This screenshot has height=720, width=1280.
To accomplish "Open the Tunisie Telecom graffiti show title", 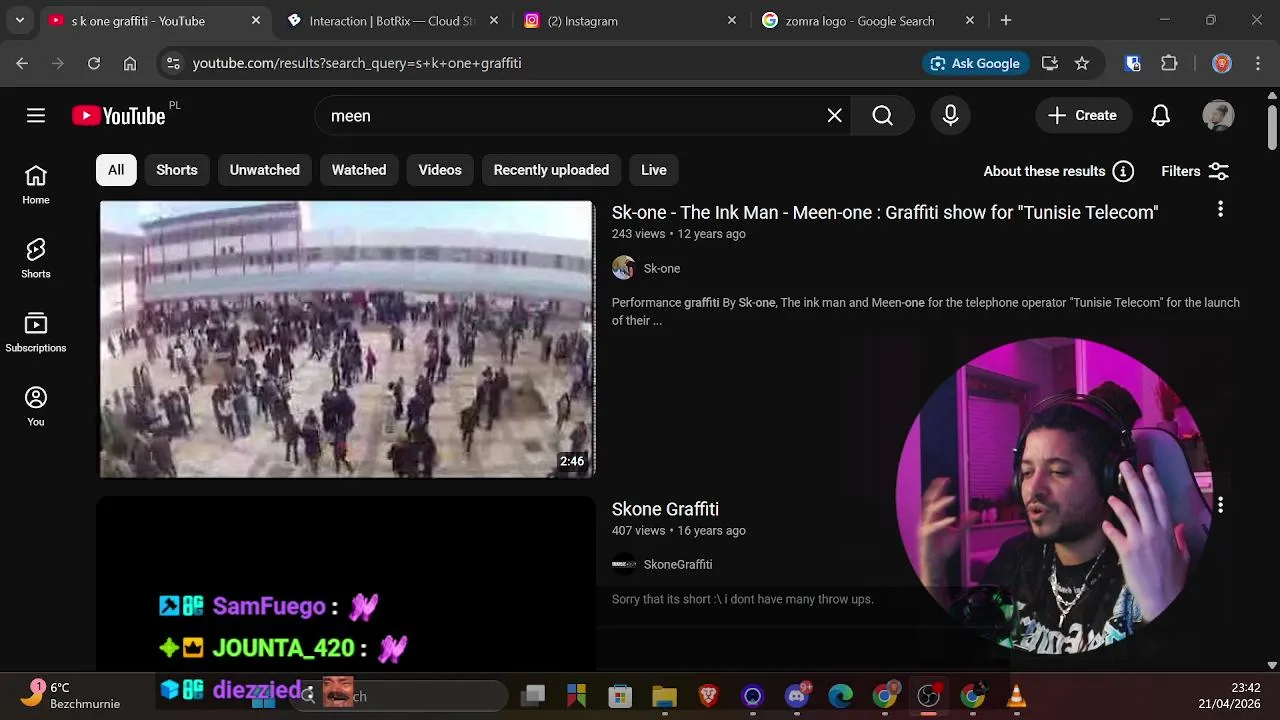I will tap(885, 212).
